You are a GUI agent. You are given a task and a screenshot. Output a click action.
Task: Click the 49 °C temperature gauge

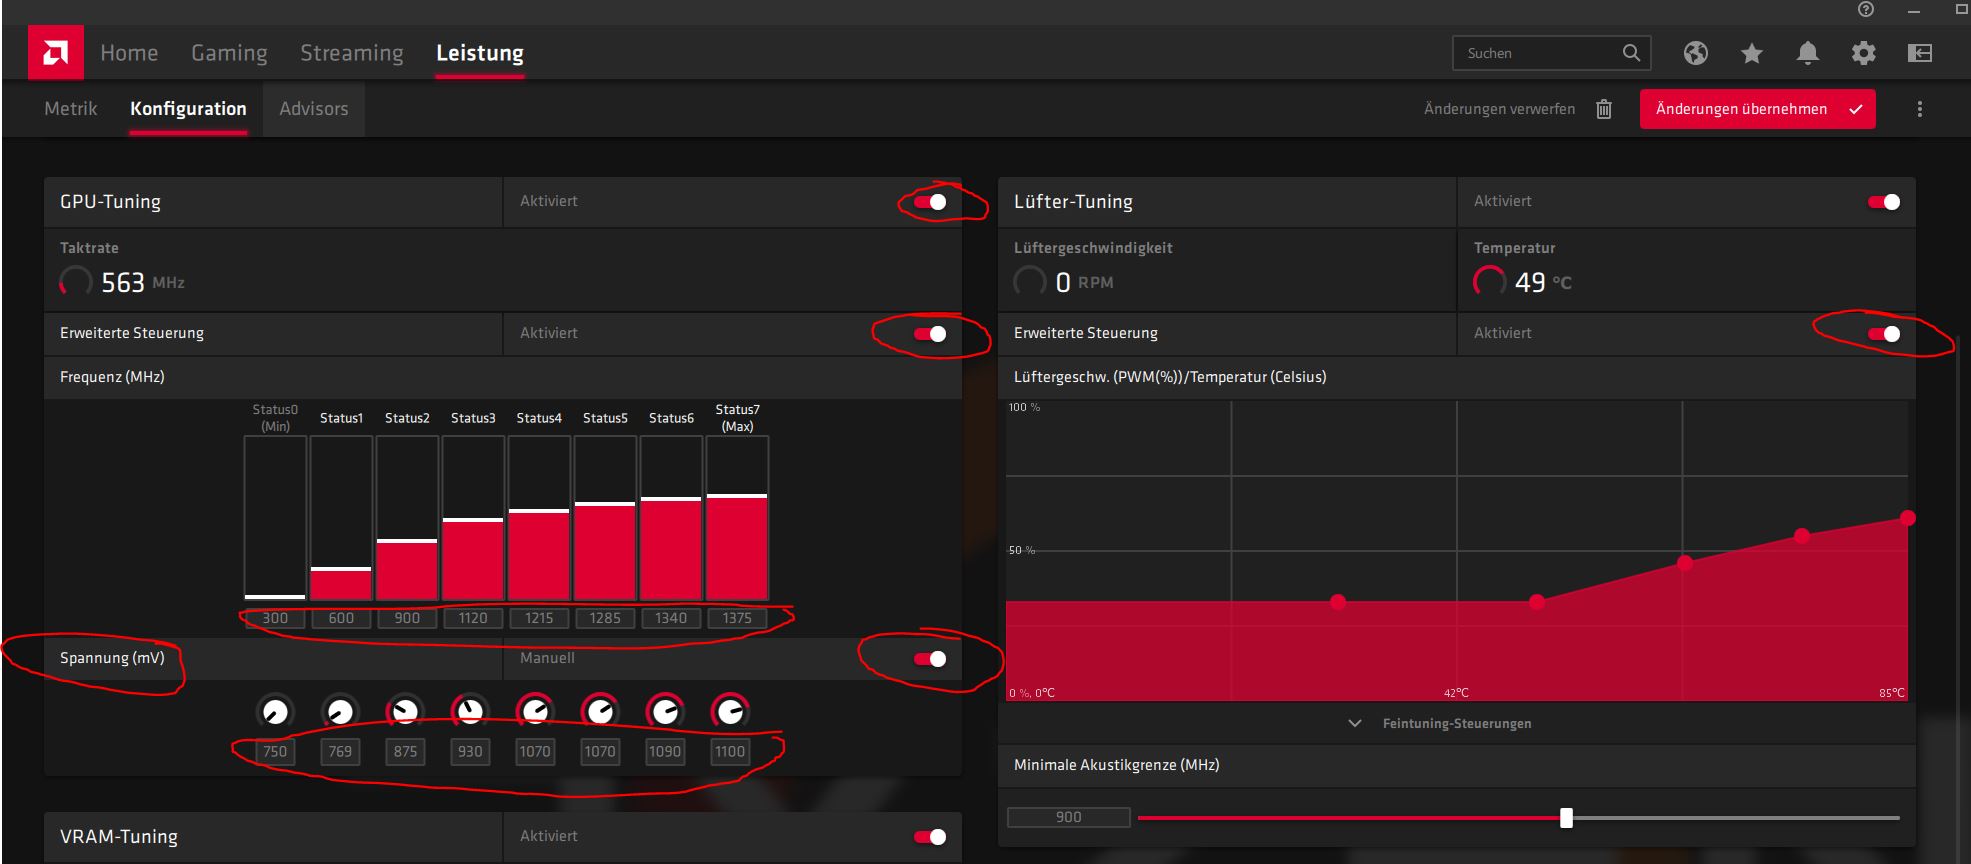pos(1490,282)
